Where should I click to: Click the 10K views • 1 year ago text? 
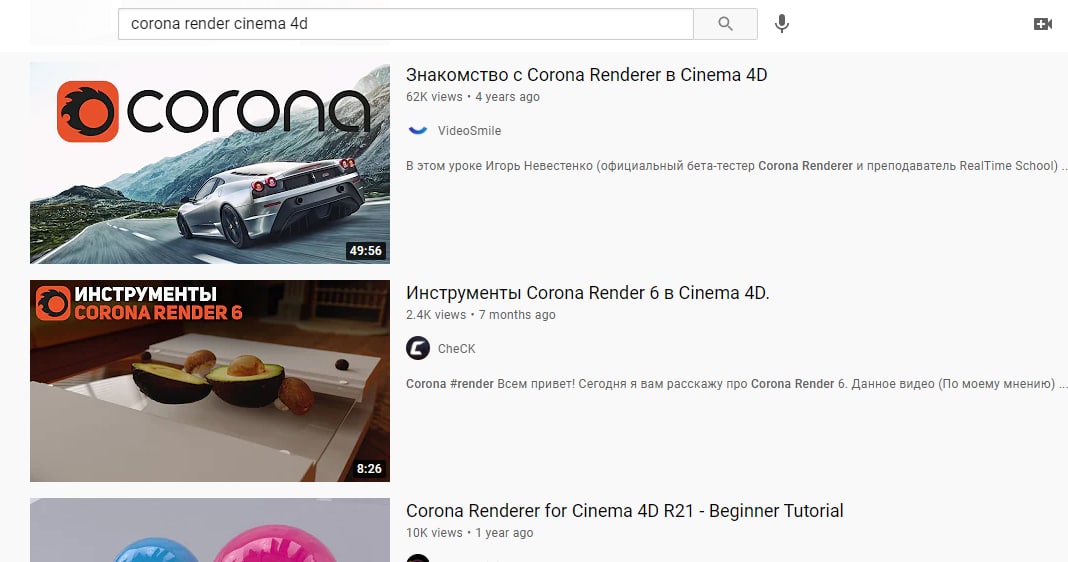(x=469, y=533)
